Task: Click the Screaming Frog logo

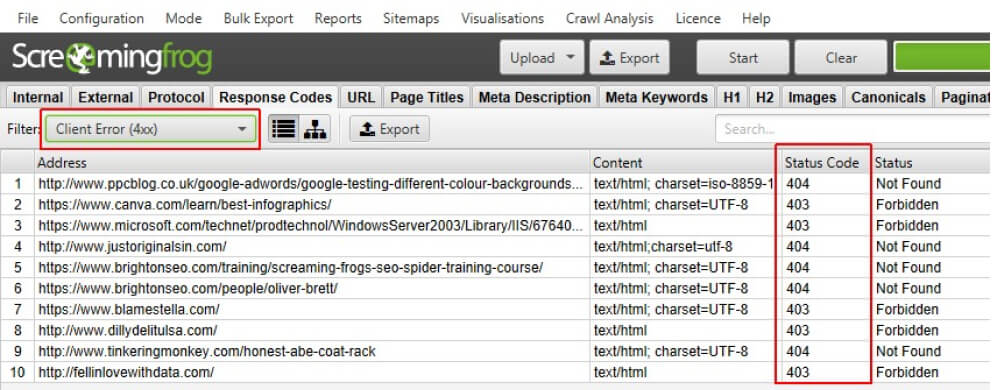Action: [111, 59]
